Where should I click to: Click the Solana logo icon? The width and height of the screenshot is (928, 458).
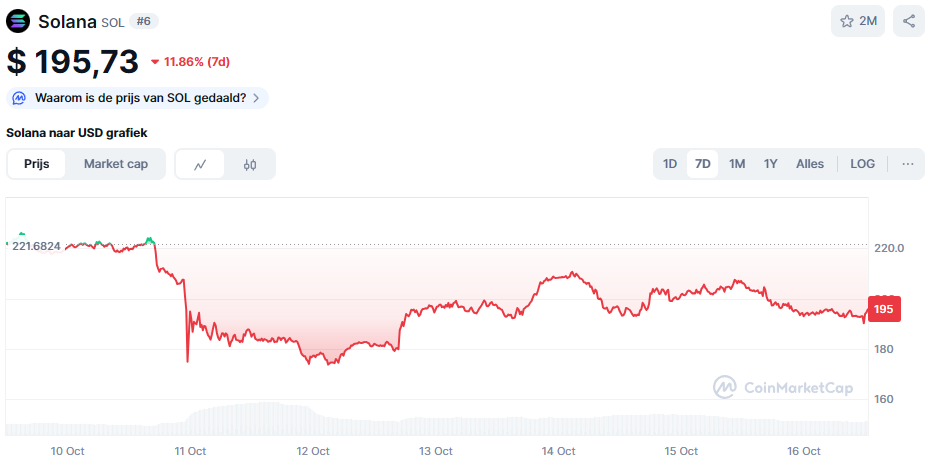19,21
